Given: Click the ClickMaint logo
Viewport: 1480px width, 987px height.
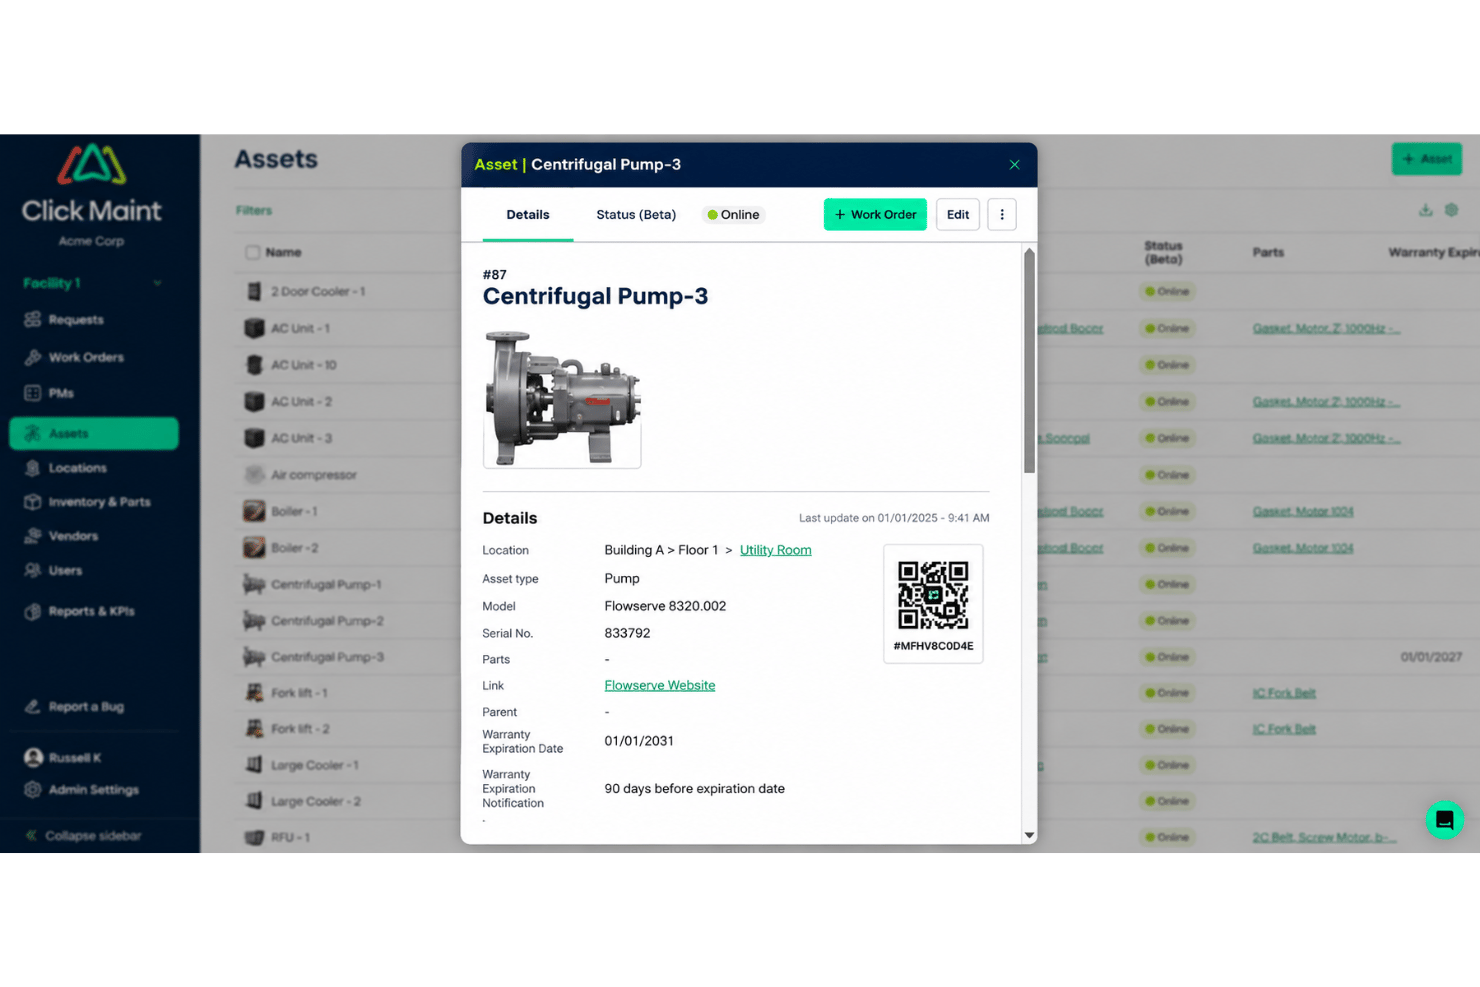Looking at the screenshot, I should [x=91, y=185].
